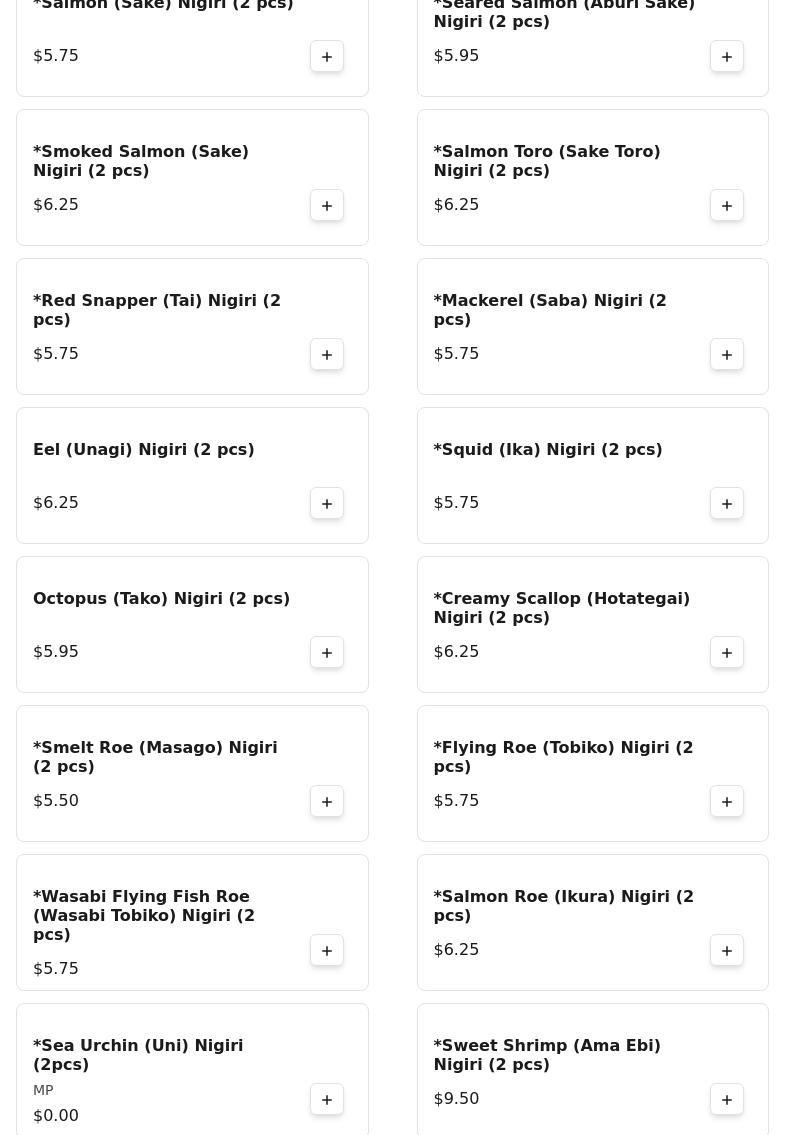
Task: Select the Sweet Shrimp (Ama Ebi) title
Action: pos(547,1055)
